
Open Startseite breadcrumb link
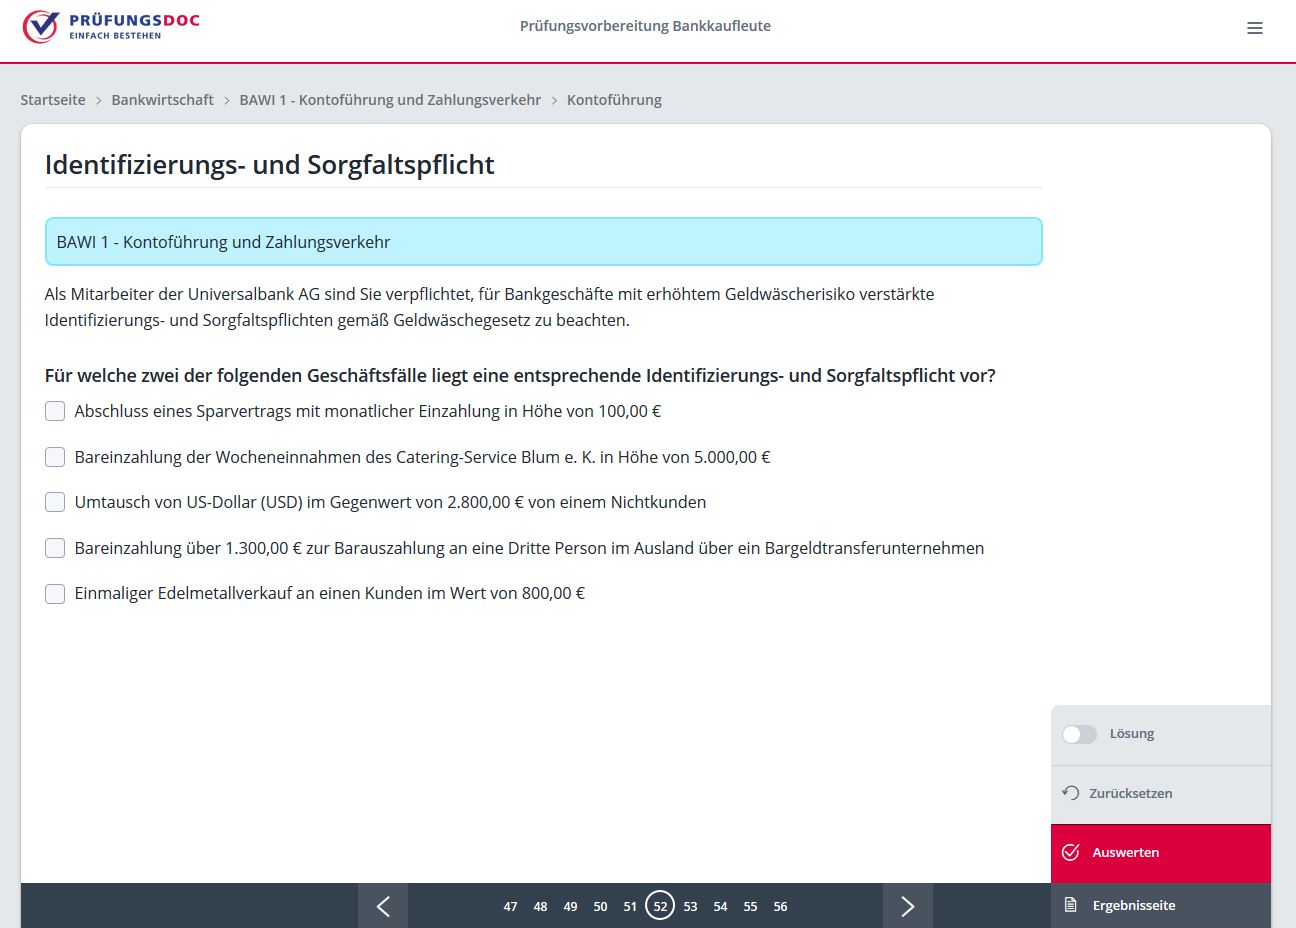(x=53, y=100)
